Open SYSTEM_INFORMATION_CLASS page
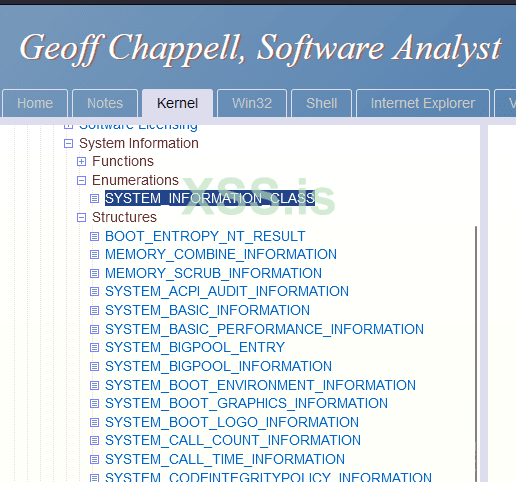The height and width of the screenshot is (482, 516). [x=210, y=198]
